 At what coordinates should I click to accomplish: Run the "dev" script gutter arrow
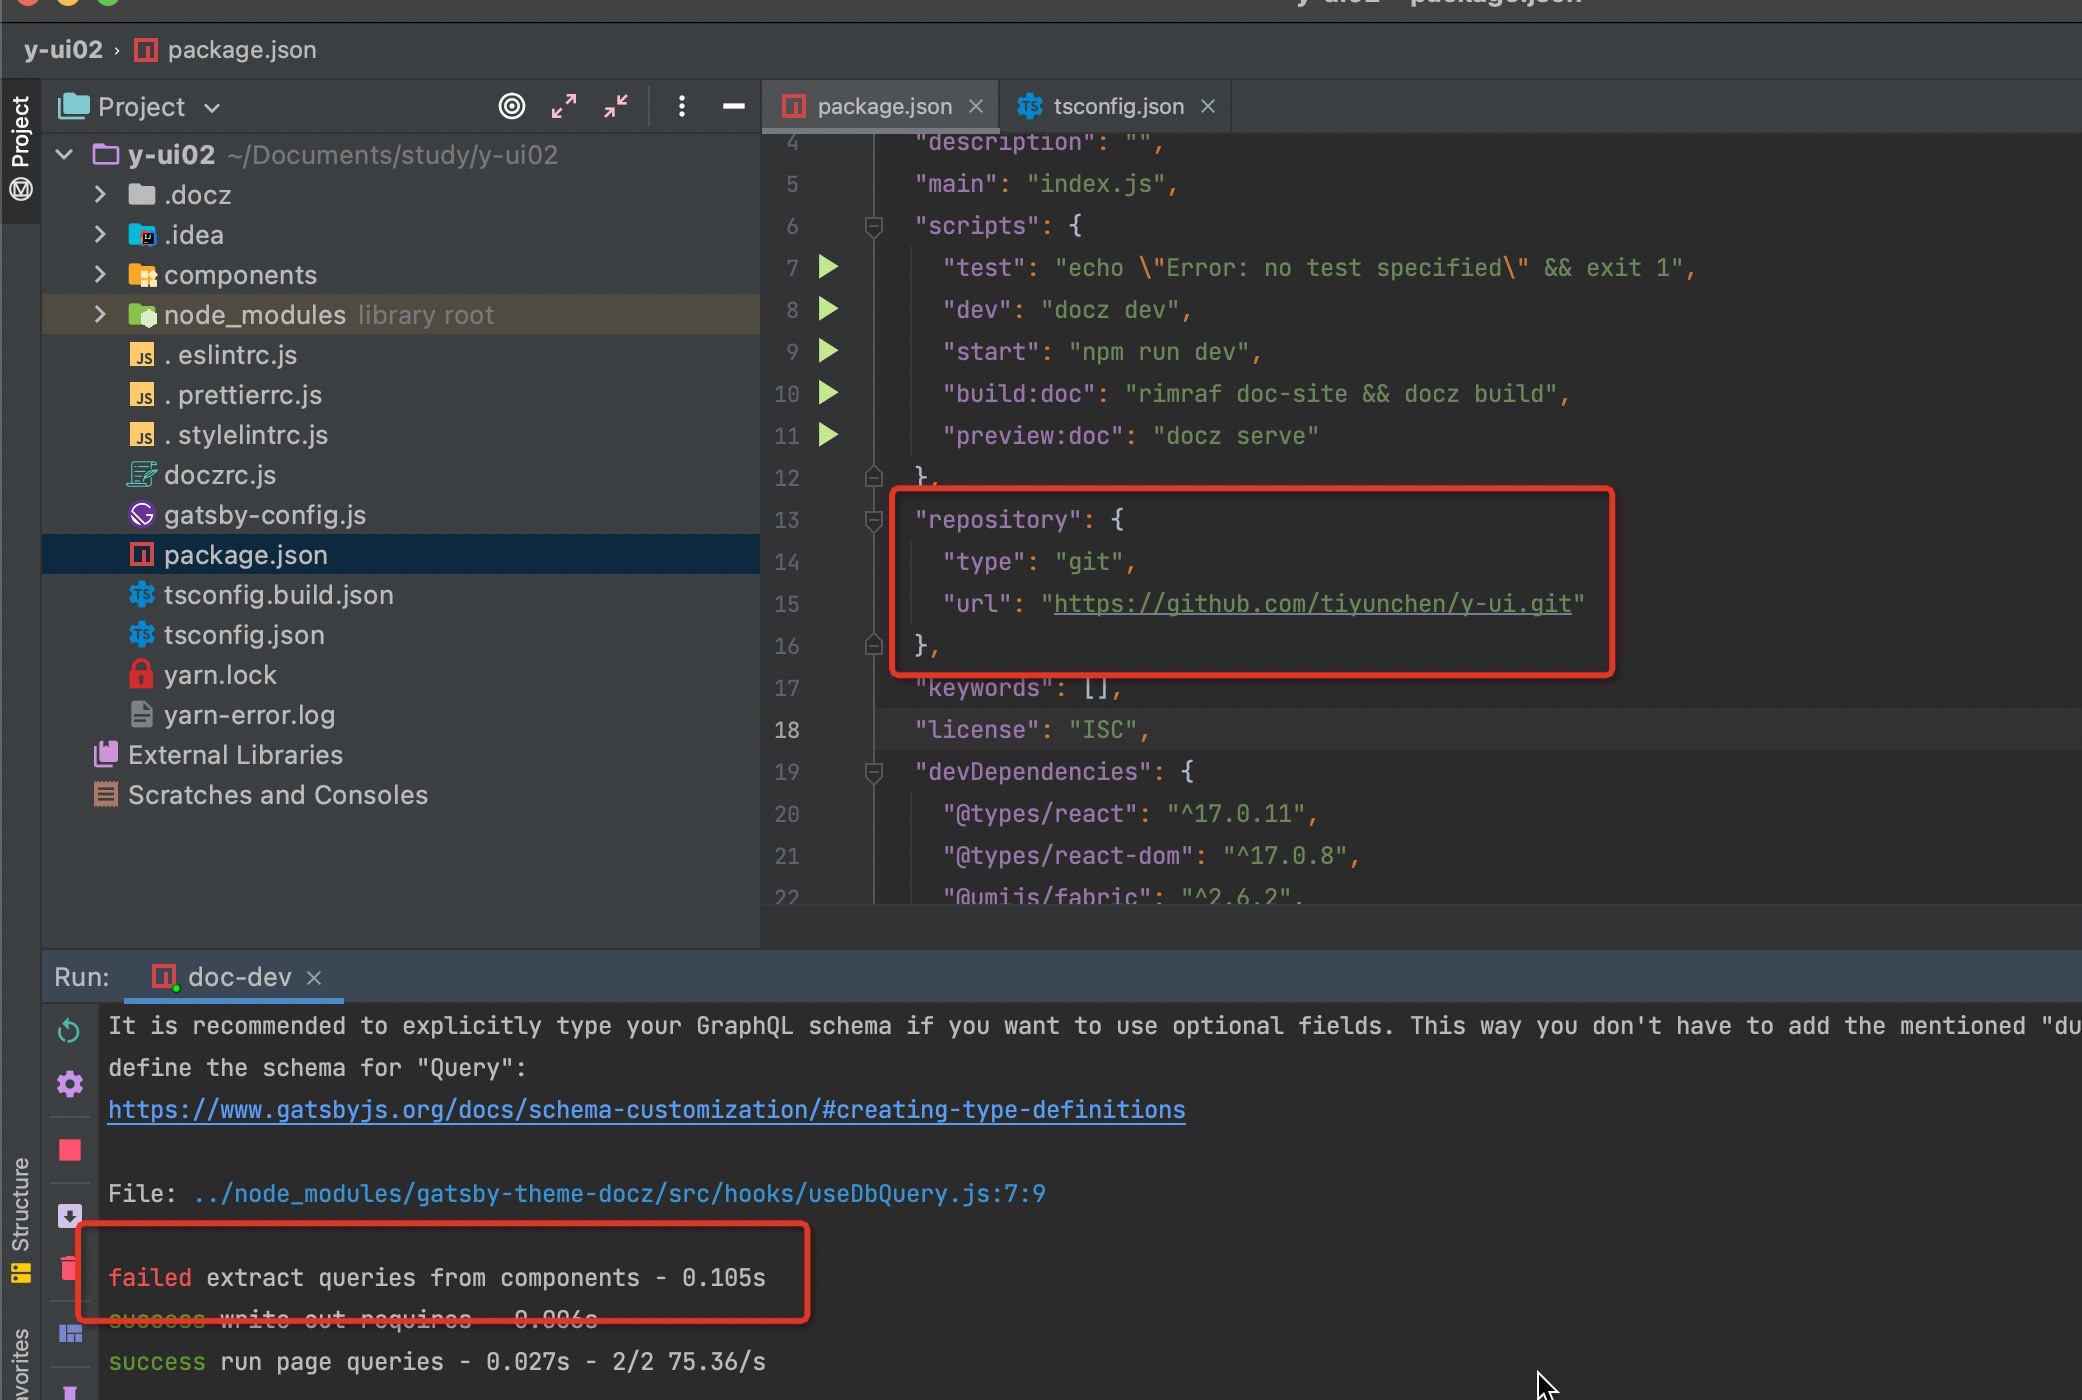[828, 309]
